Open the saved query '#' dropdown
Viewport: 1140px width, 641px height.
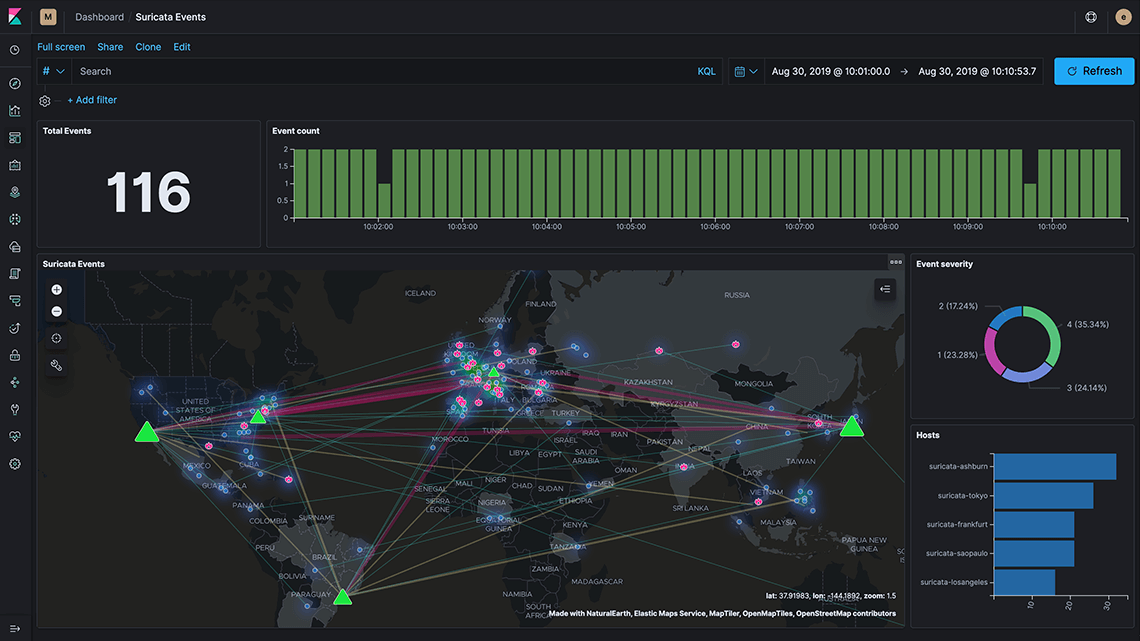(x=54, y=71)
